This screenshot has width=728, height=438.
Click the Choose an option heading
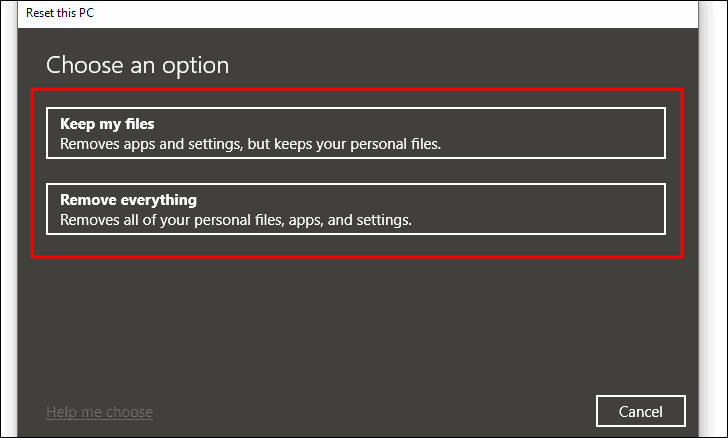pos(137,65)
